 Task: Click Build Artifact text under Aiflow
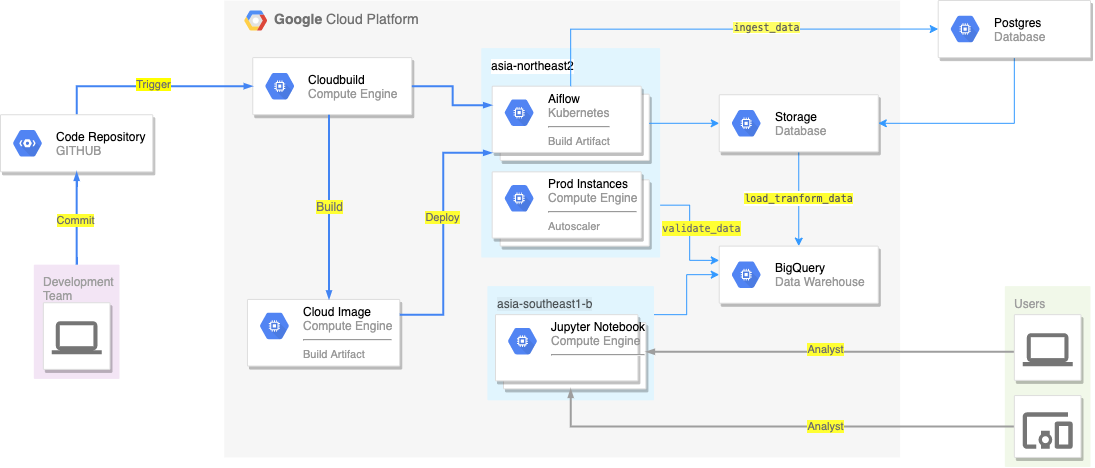point(579,141)
